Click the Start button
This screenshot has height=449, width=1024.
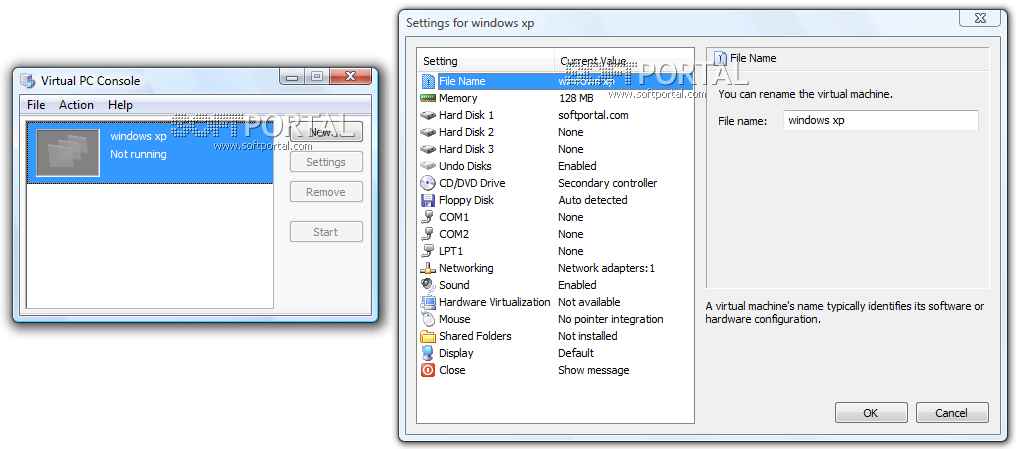click(x=326, y=232)
